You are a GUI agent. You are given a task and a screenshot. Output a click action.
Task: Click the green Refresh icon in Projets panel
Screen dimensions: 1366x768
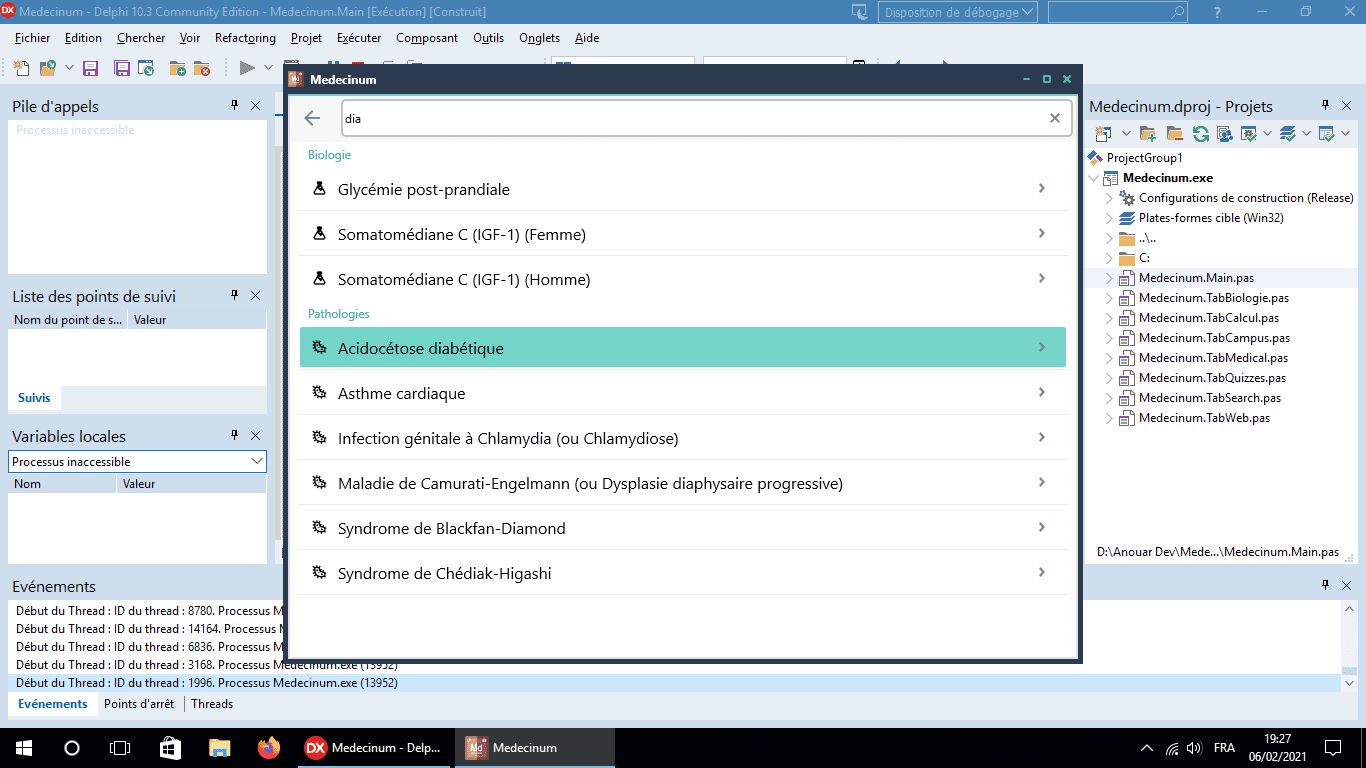point(1200,133)
